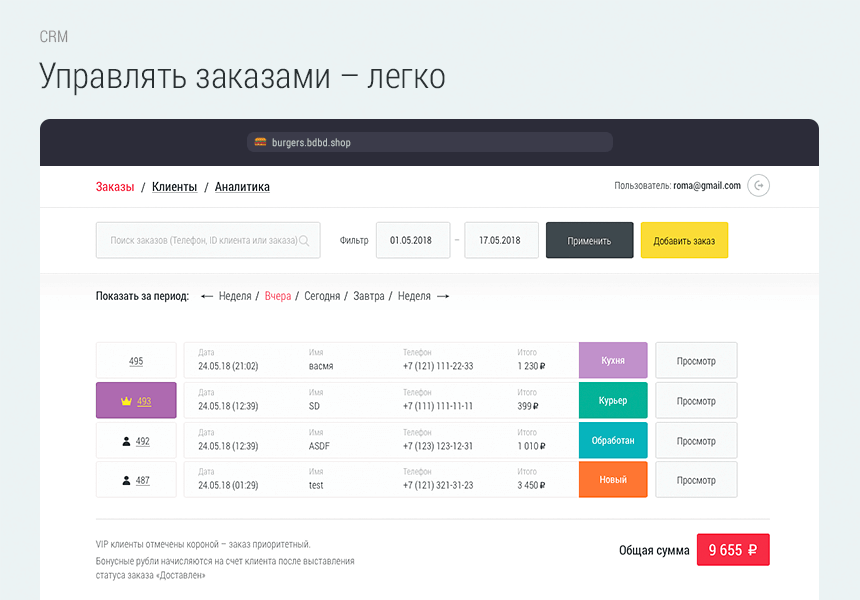Screen dimensions: 860x600
Task: Log out via the exit arrow icon
Action: (757, 186)
